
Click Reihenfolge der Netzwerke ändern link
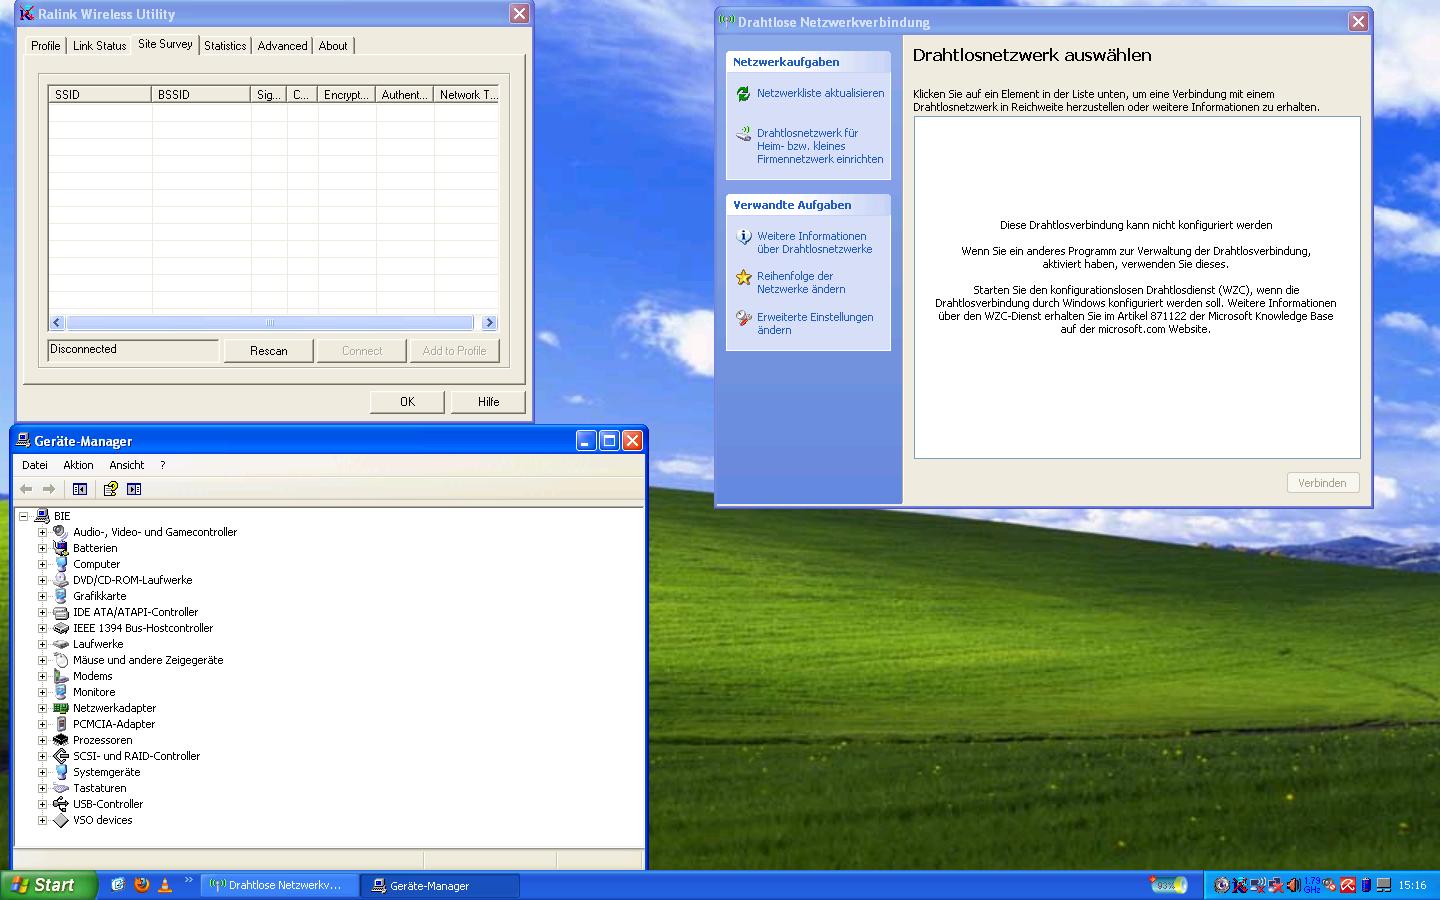801,283
